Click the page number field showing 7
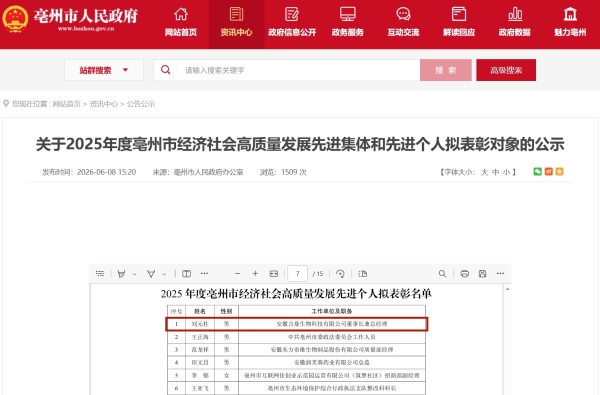The width and height of the screenshot is (600, 395). 297,274
